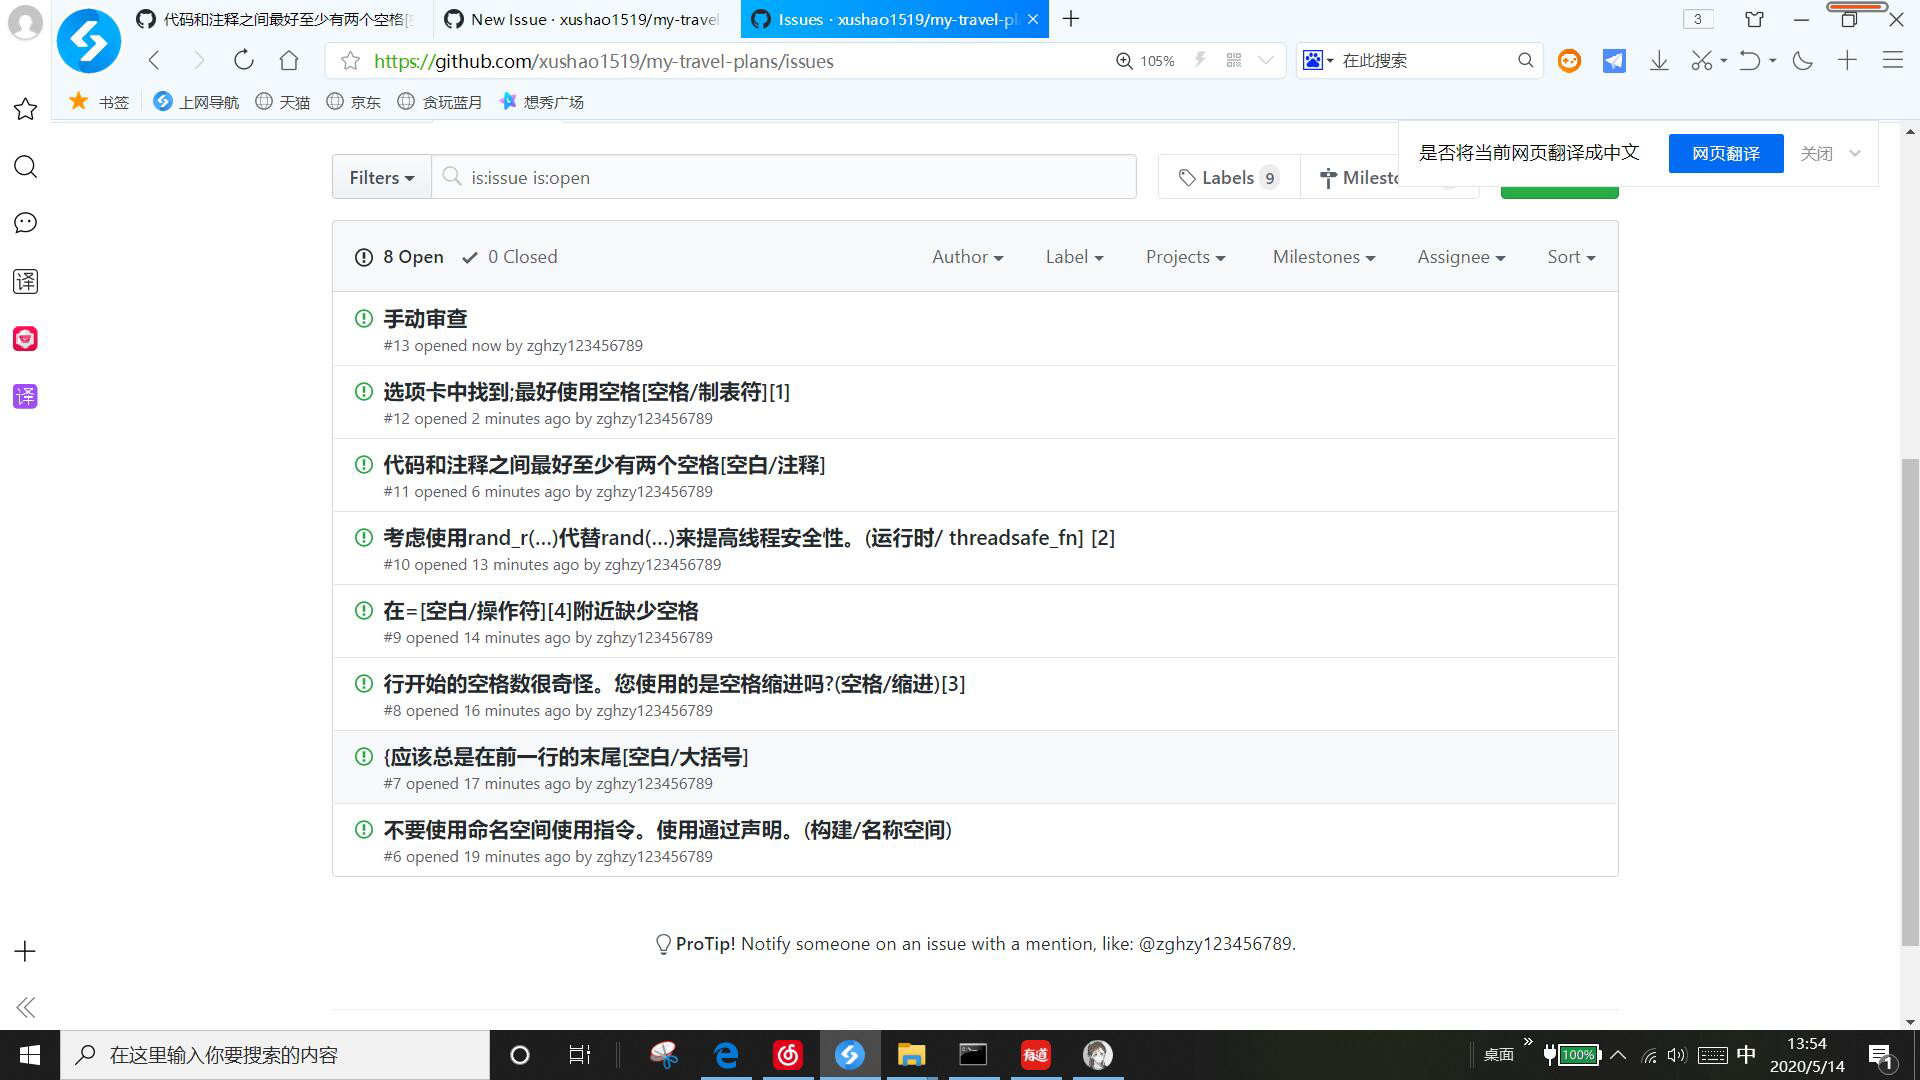Click the browser refresh icon
1920x1080 pixels.
[x=243, y=60]
